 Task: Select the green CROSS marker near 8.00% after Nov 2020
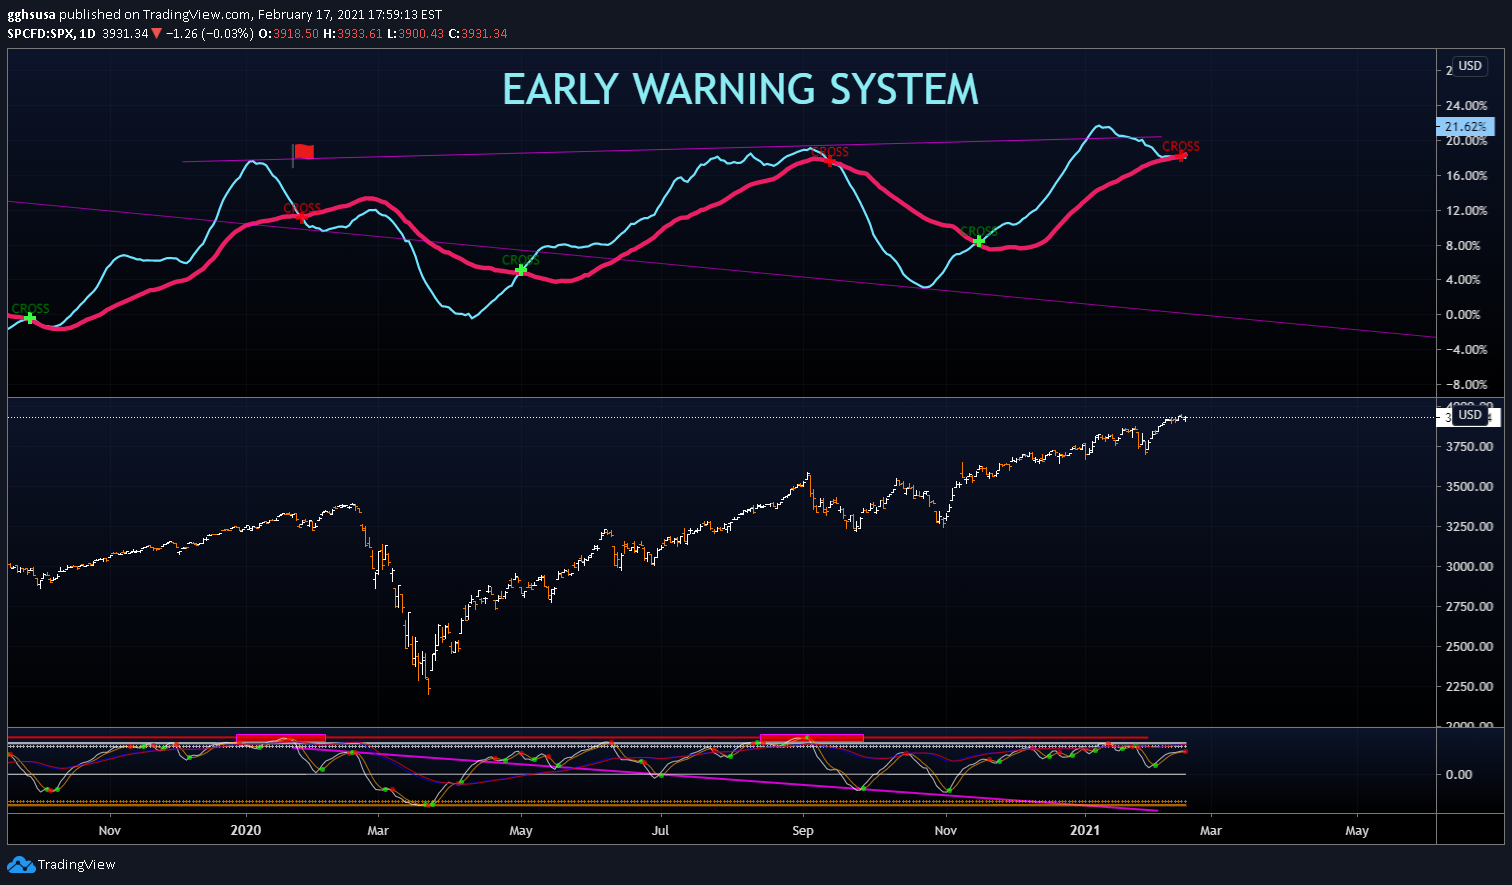979,240
